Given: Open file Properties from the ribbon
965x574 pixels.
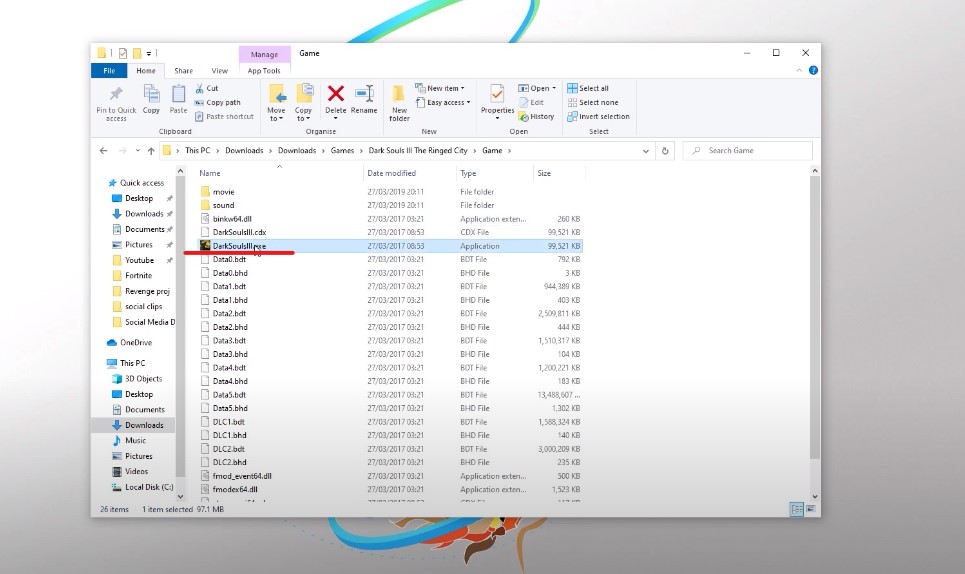Looking at the screenshot, I should [497, 102].
